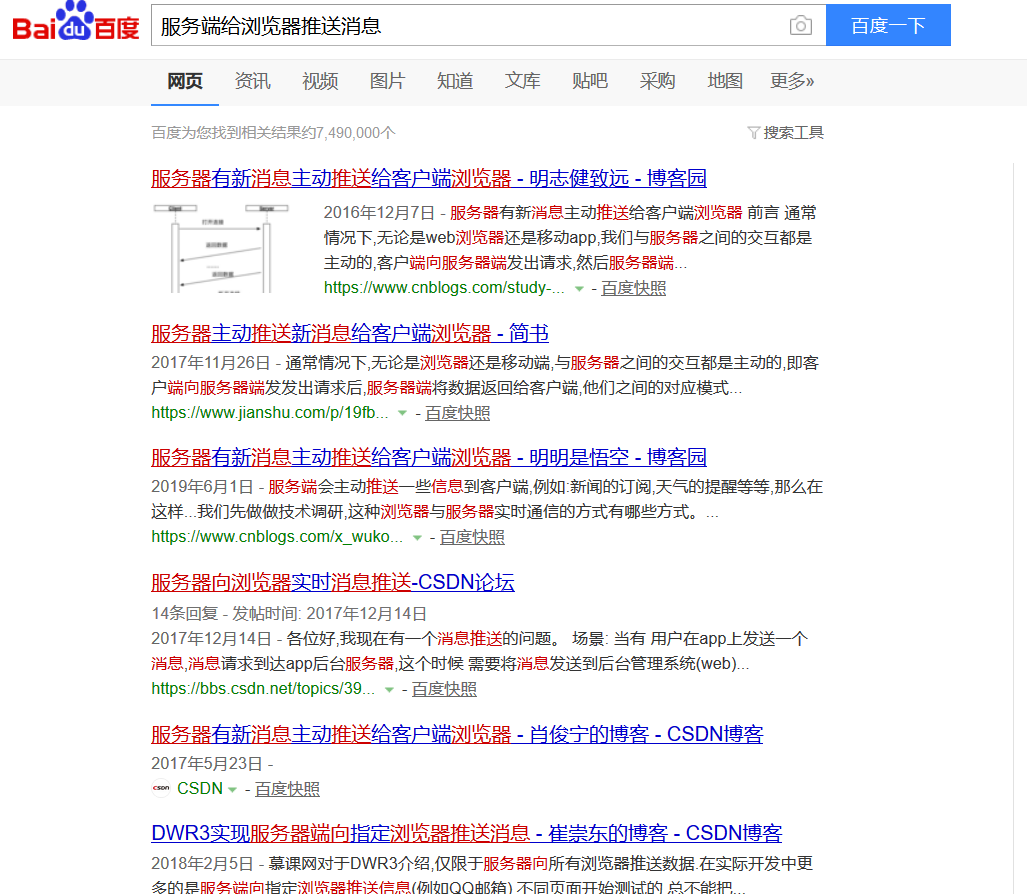1027x894 pixels.
Task: Open result titled 明明是悟空 - 博客园
Action: [x=429, y=457]
